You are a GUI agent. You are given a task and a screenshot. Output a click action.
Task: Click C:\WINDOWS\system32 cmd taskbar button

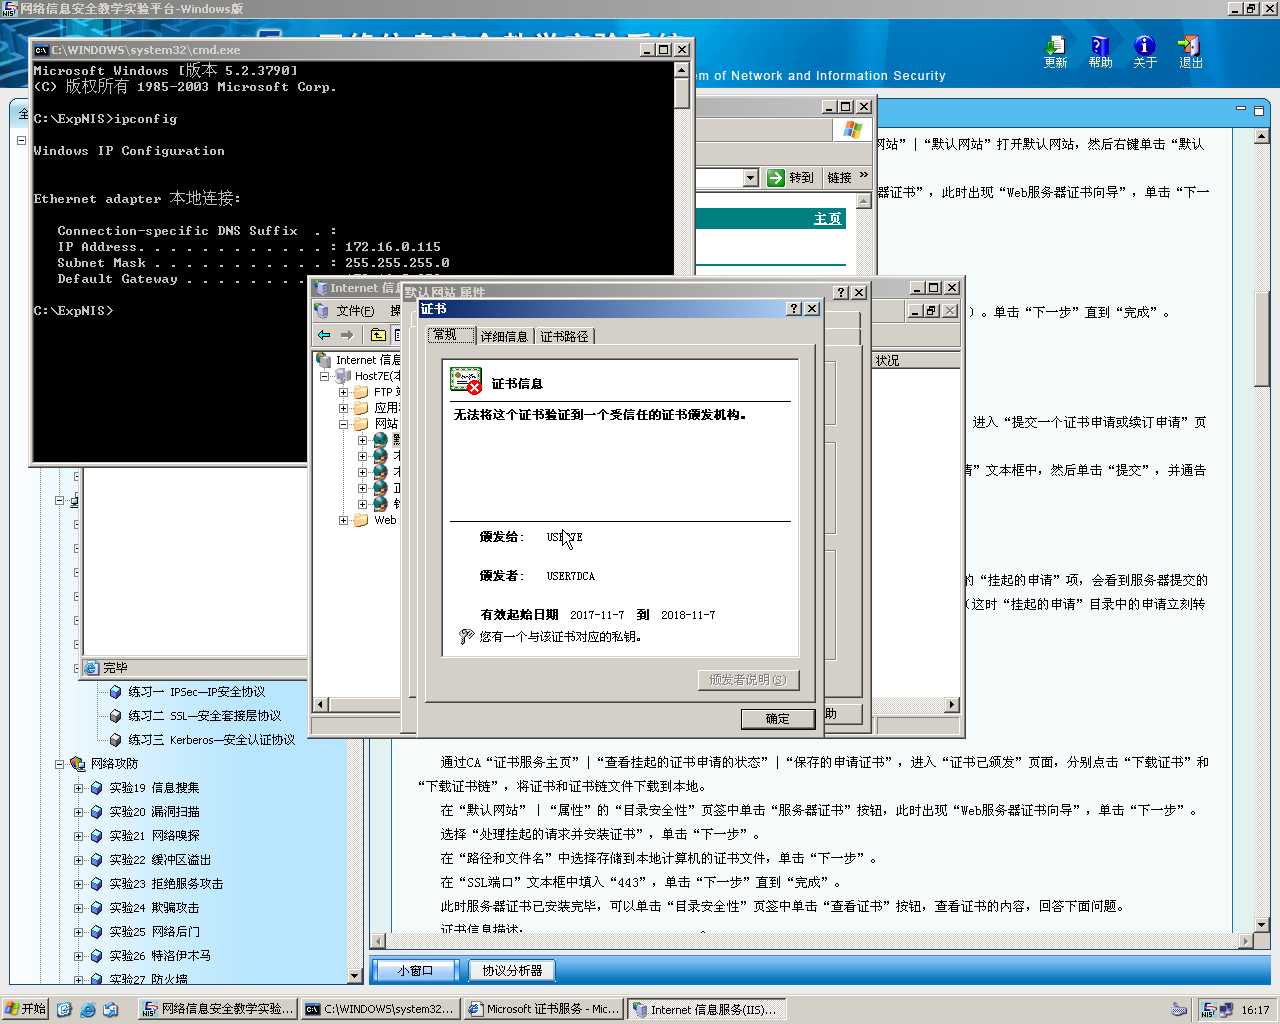pos(380,1010)
